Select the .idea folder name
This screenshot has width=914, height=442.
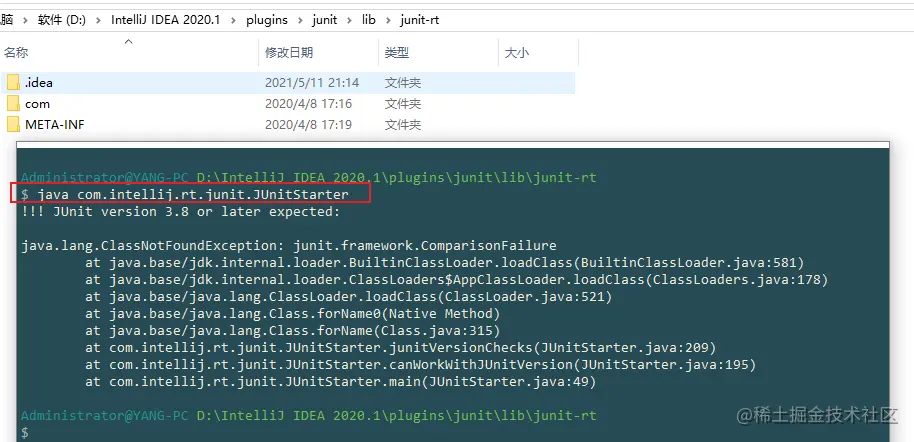click(x=39, y=83)
